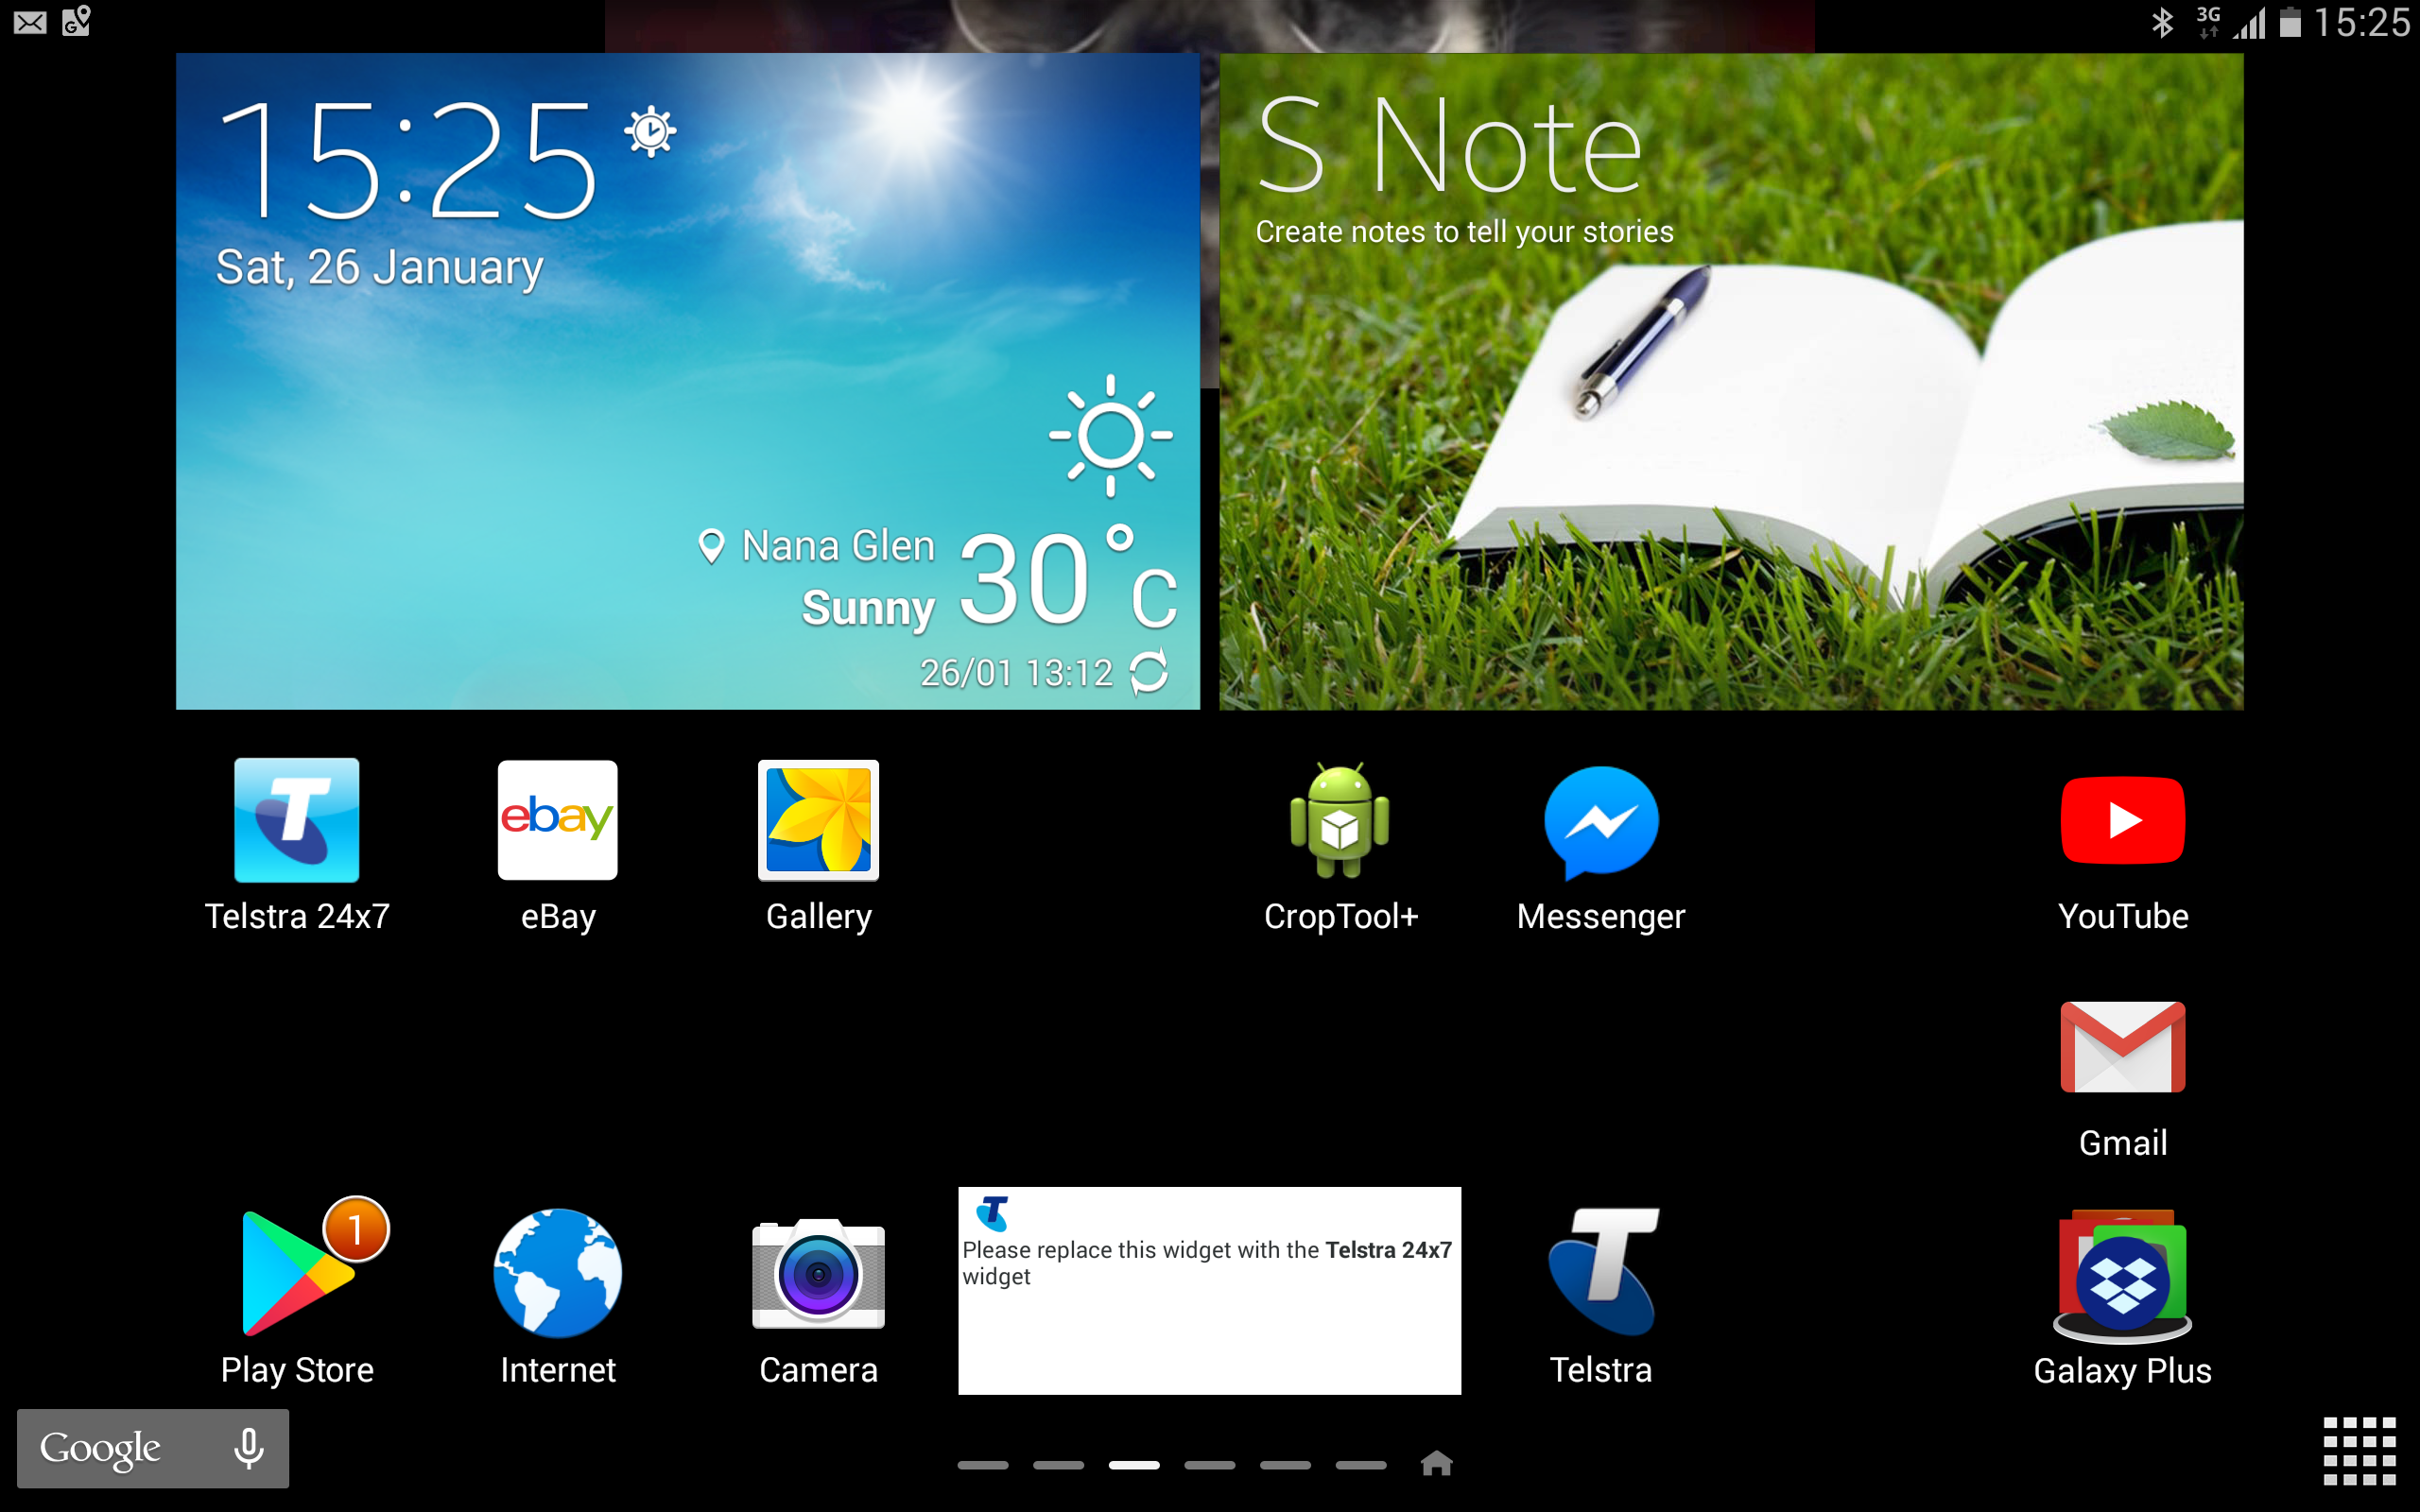Open the Gallery app
This screenshot has width=2420, height=1512.
[x=818, y=822]
